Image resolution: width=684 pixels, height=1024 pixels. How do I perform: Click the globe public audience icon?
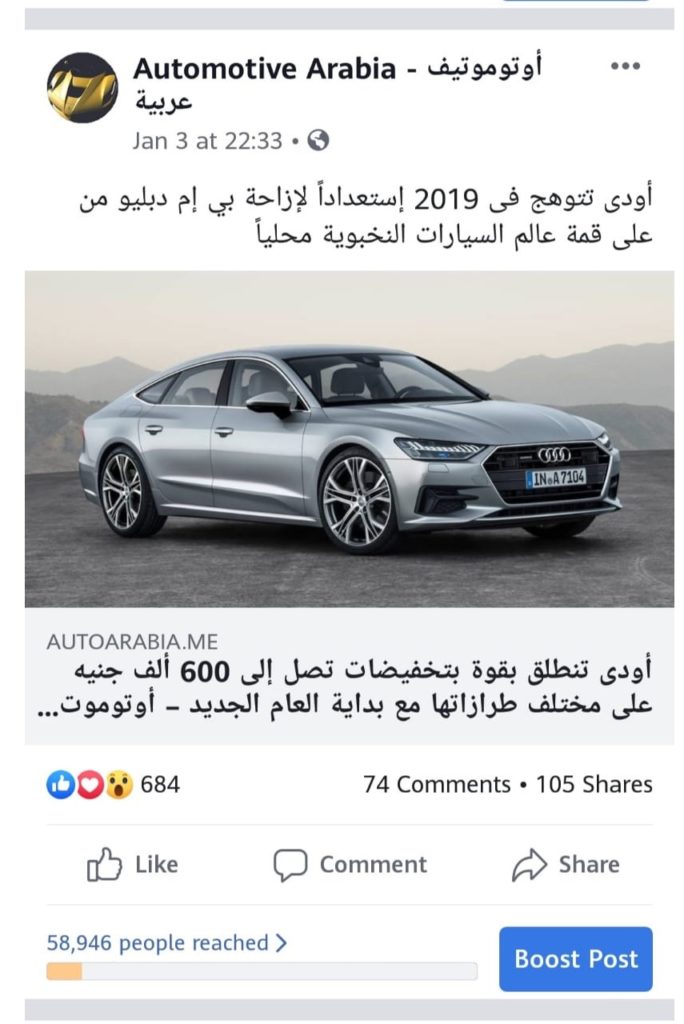[x=318, y=140]
